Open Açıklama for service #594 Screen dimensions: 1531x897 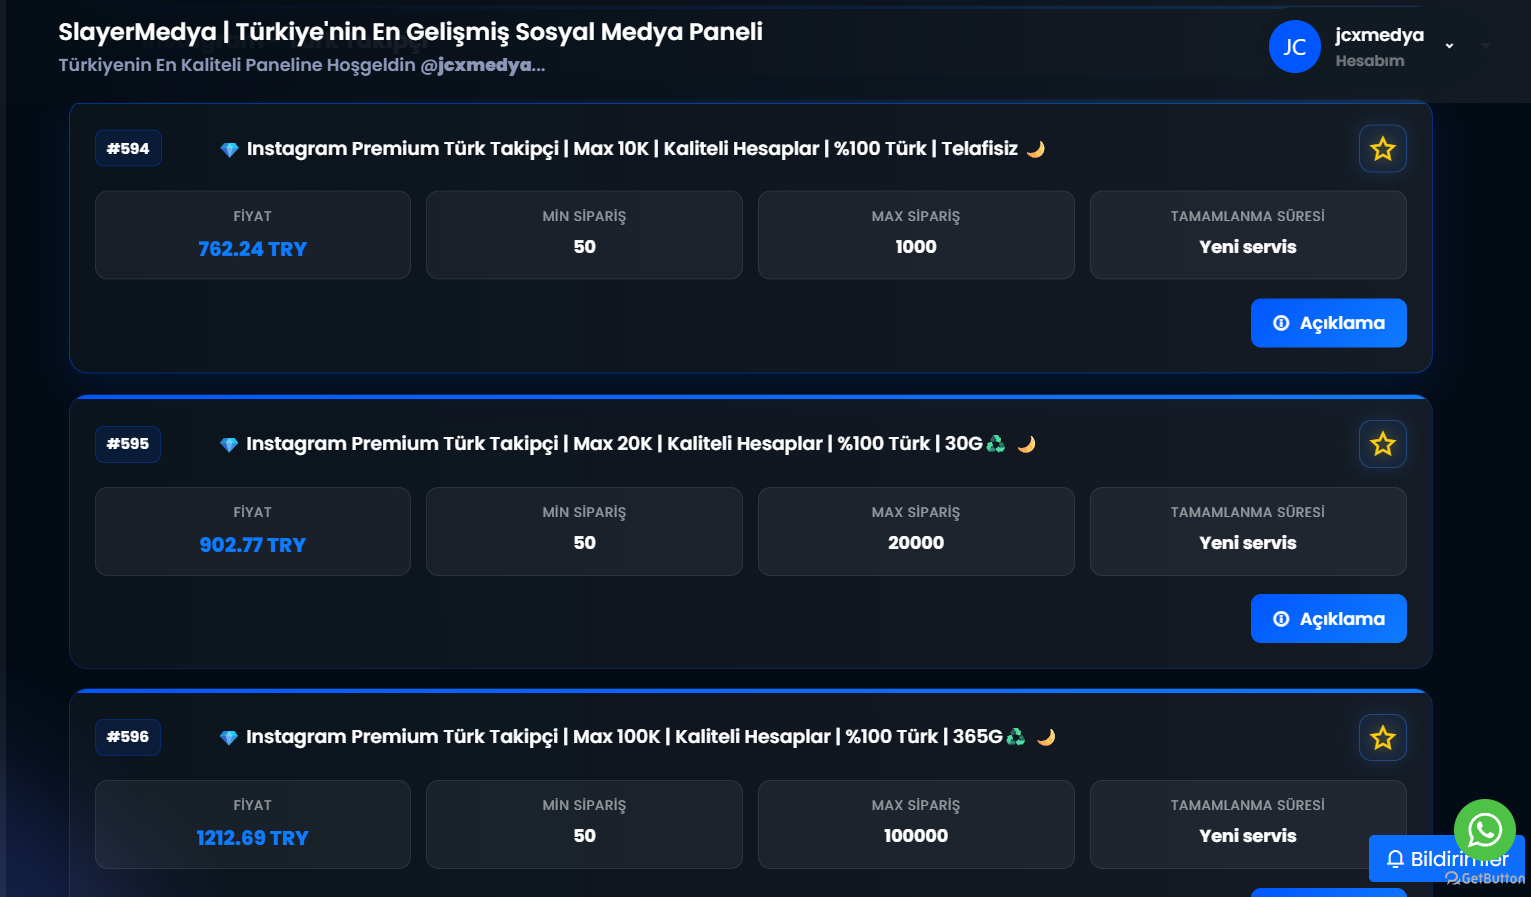[1328, 323]
